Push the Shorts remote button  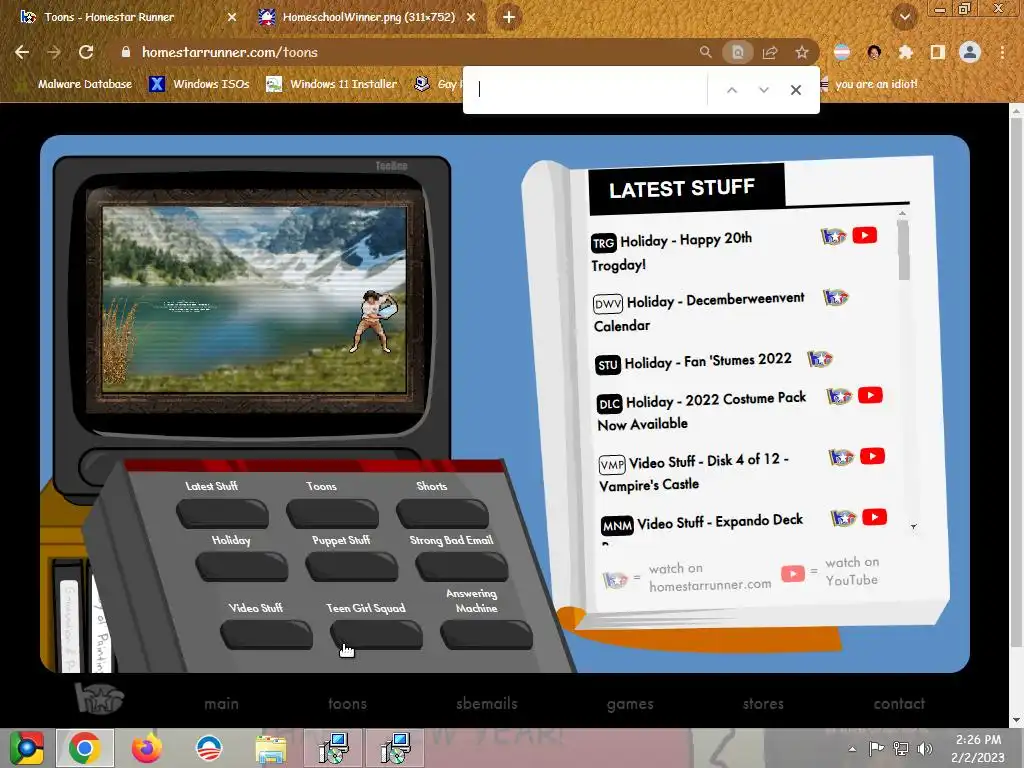pyautogui.click(x=442, y=513)
